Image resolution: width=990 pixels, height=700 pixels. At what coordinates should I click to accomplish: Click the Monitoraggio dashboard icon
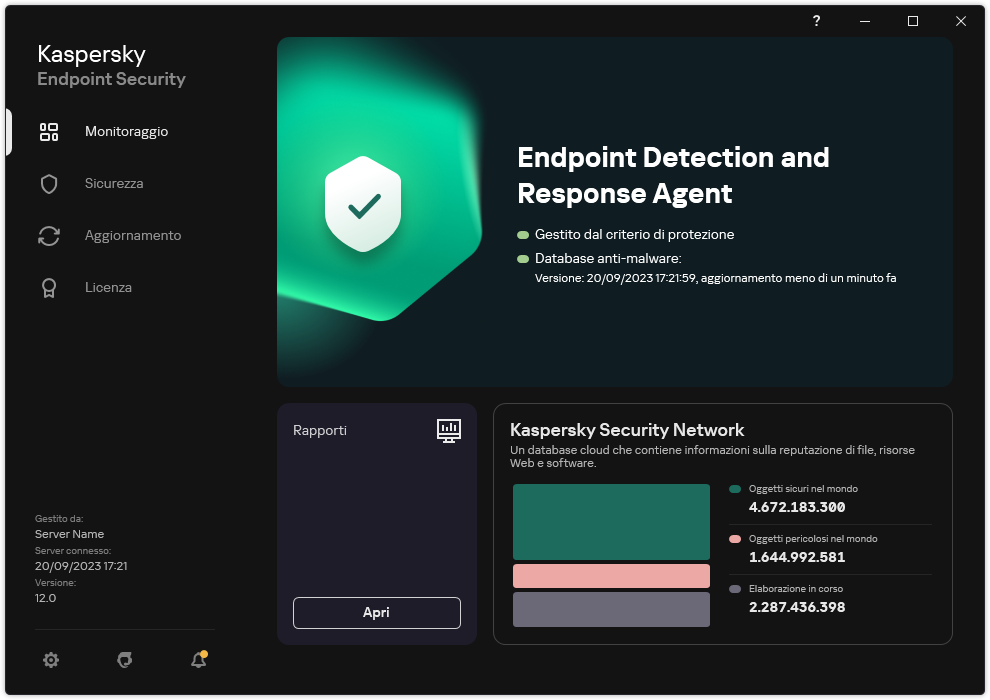pyautogui.click(x=49, y=132)
